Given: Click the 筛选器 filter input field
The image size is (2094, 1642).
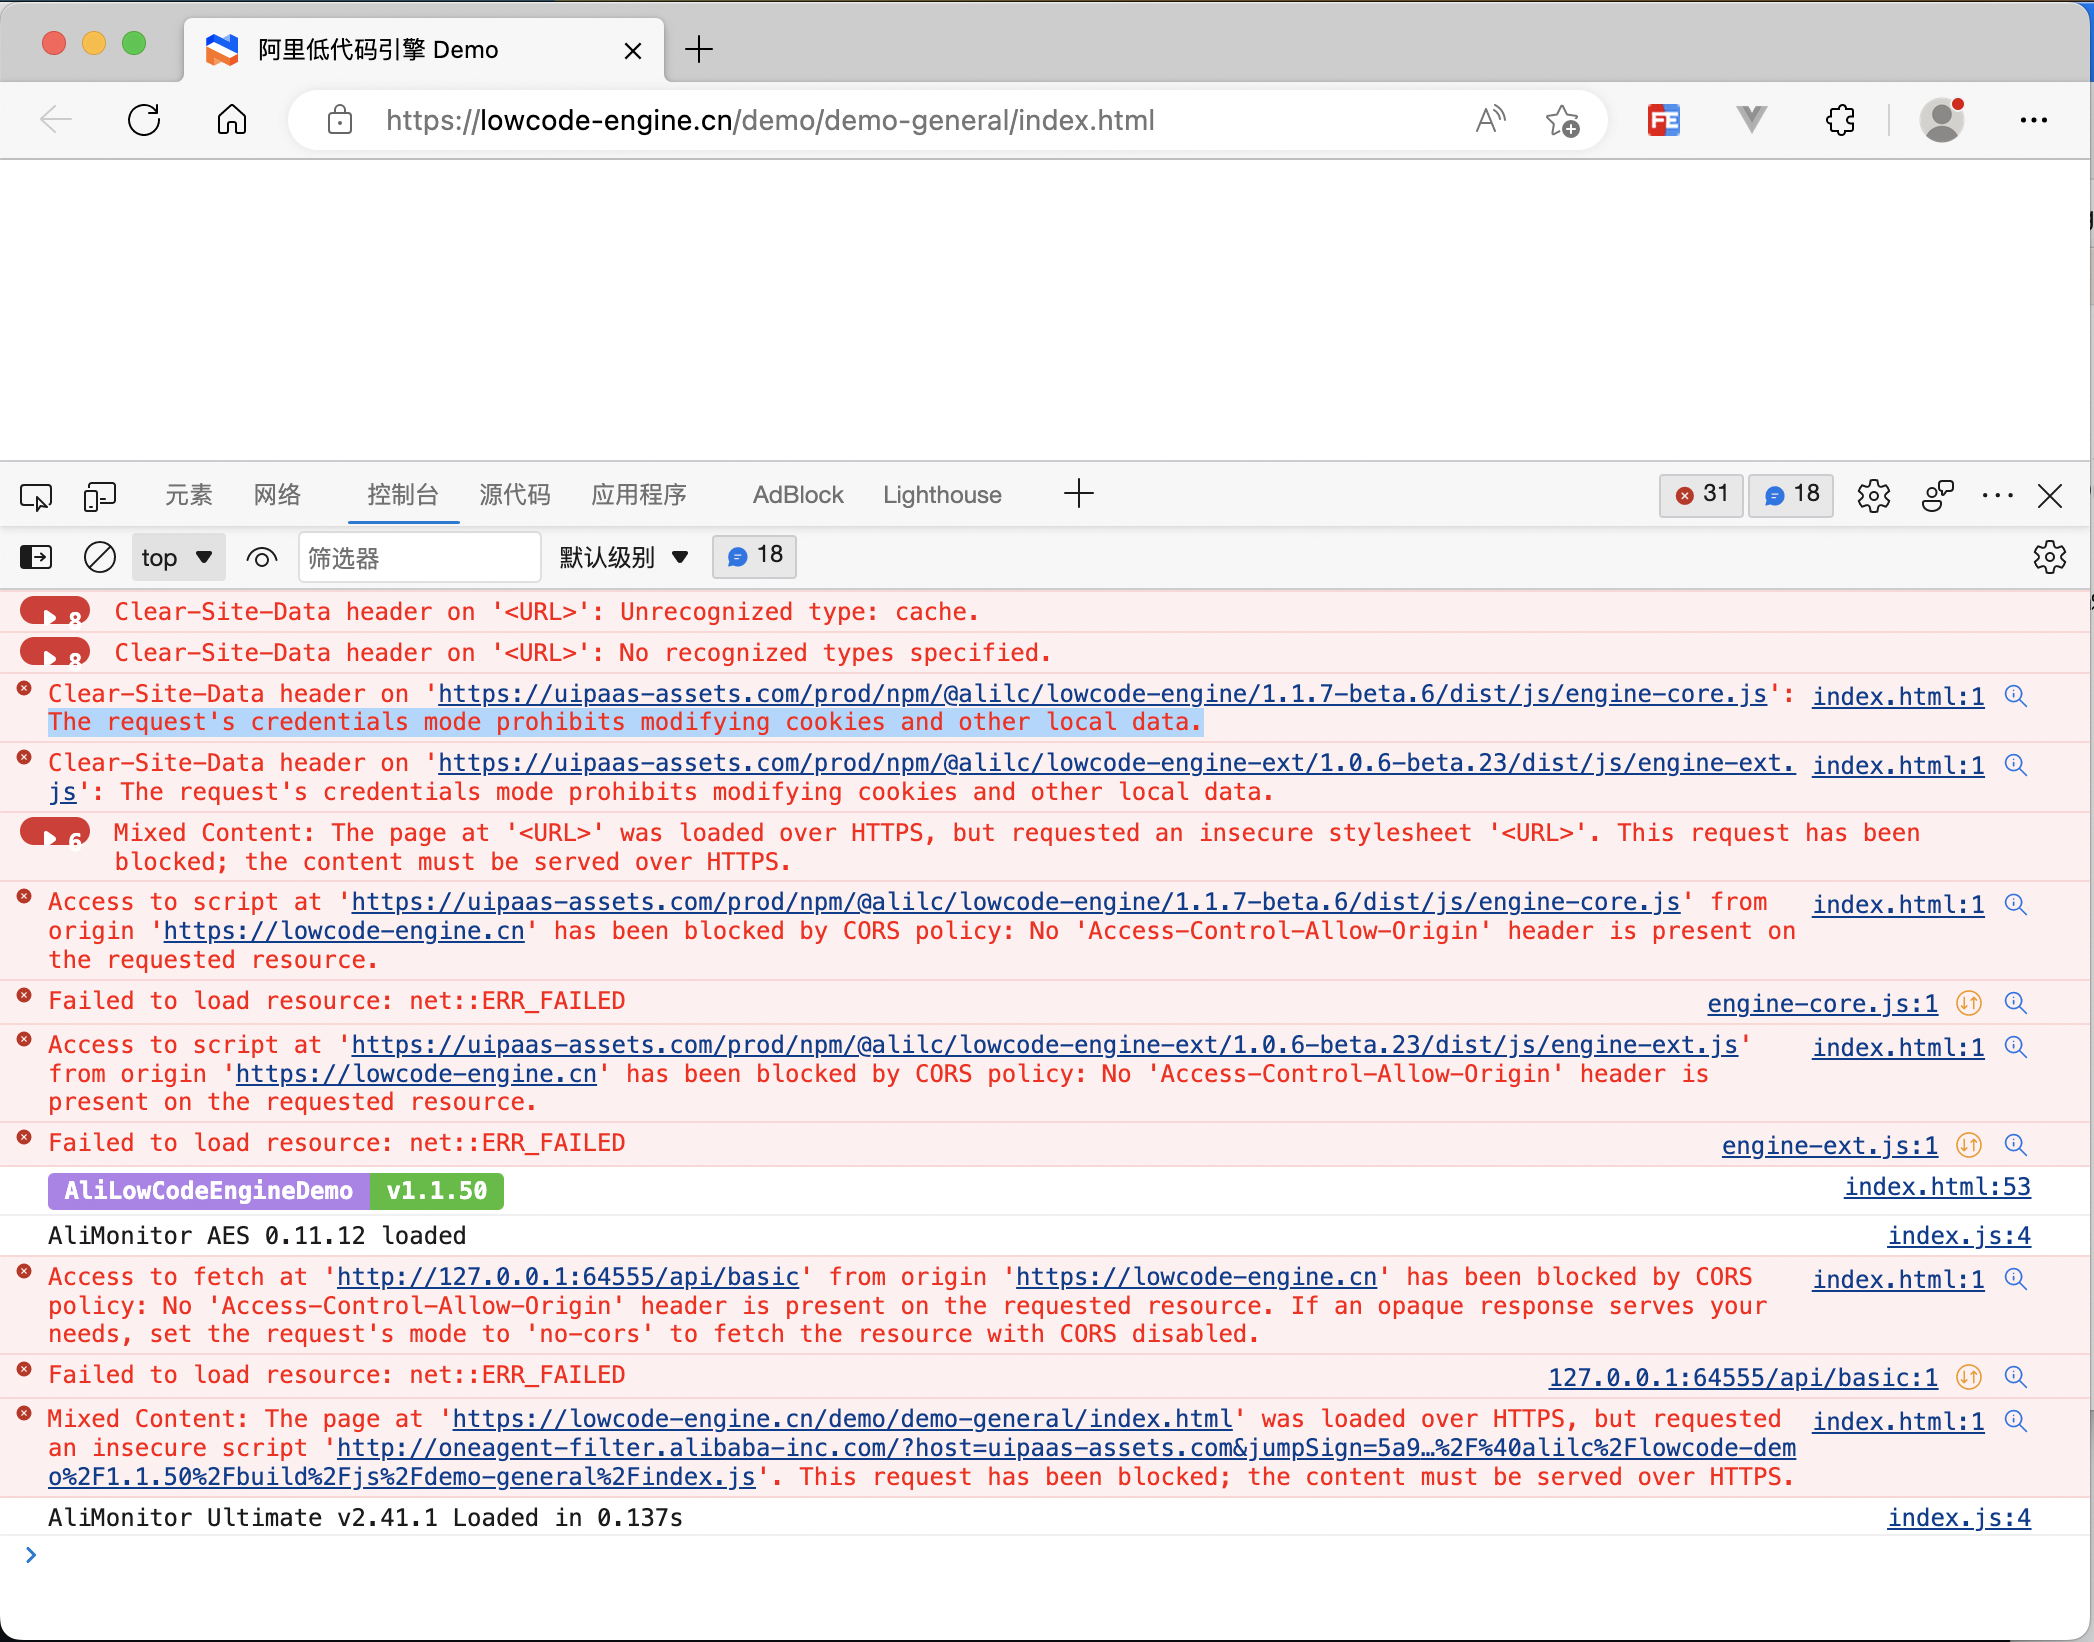Looking at the screenshot, I should 420,557.
